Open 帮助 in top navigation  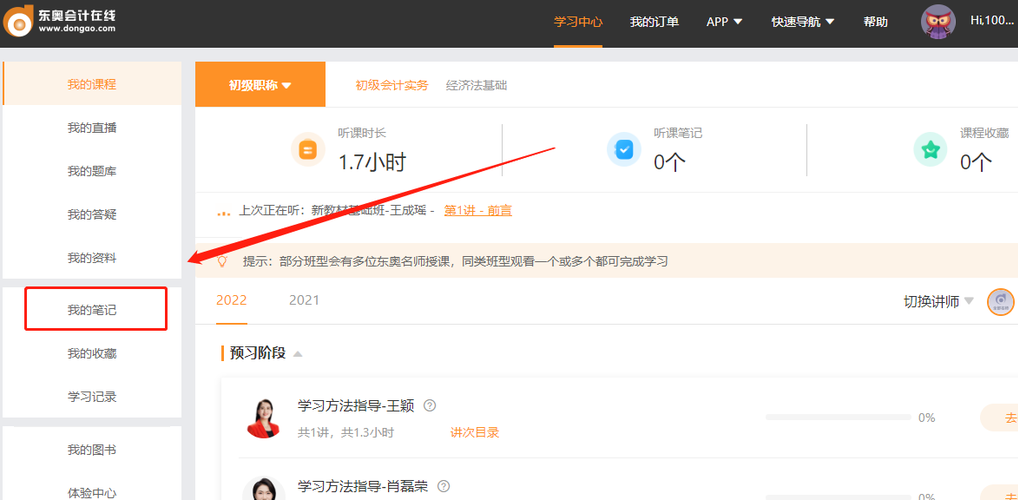pos(875,21)
